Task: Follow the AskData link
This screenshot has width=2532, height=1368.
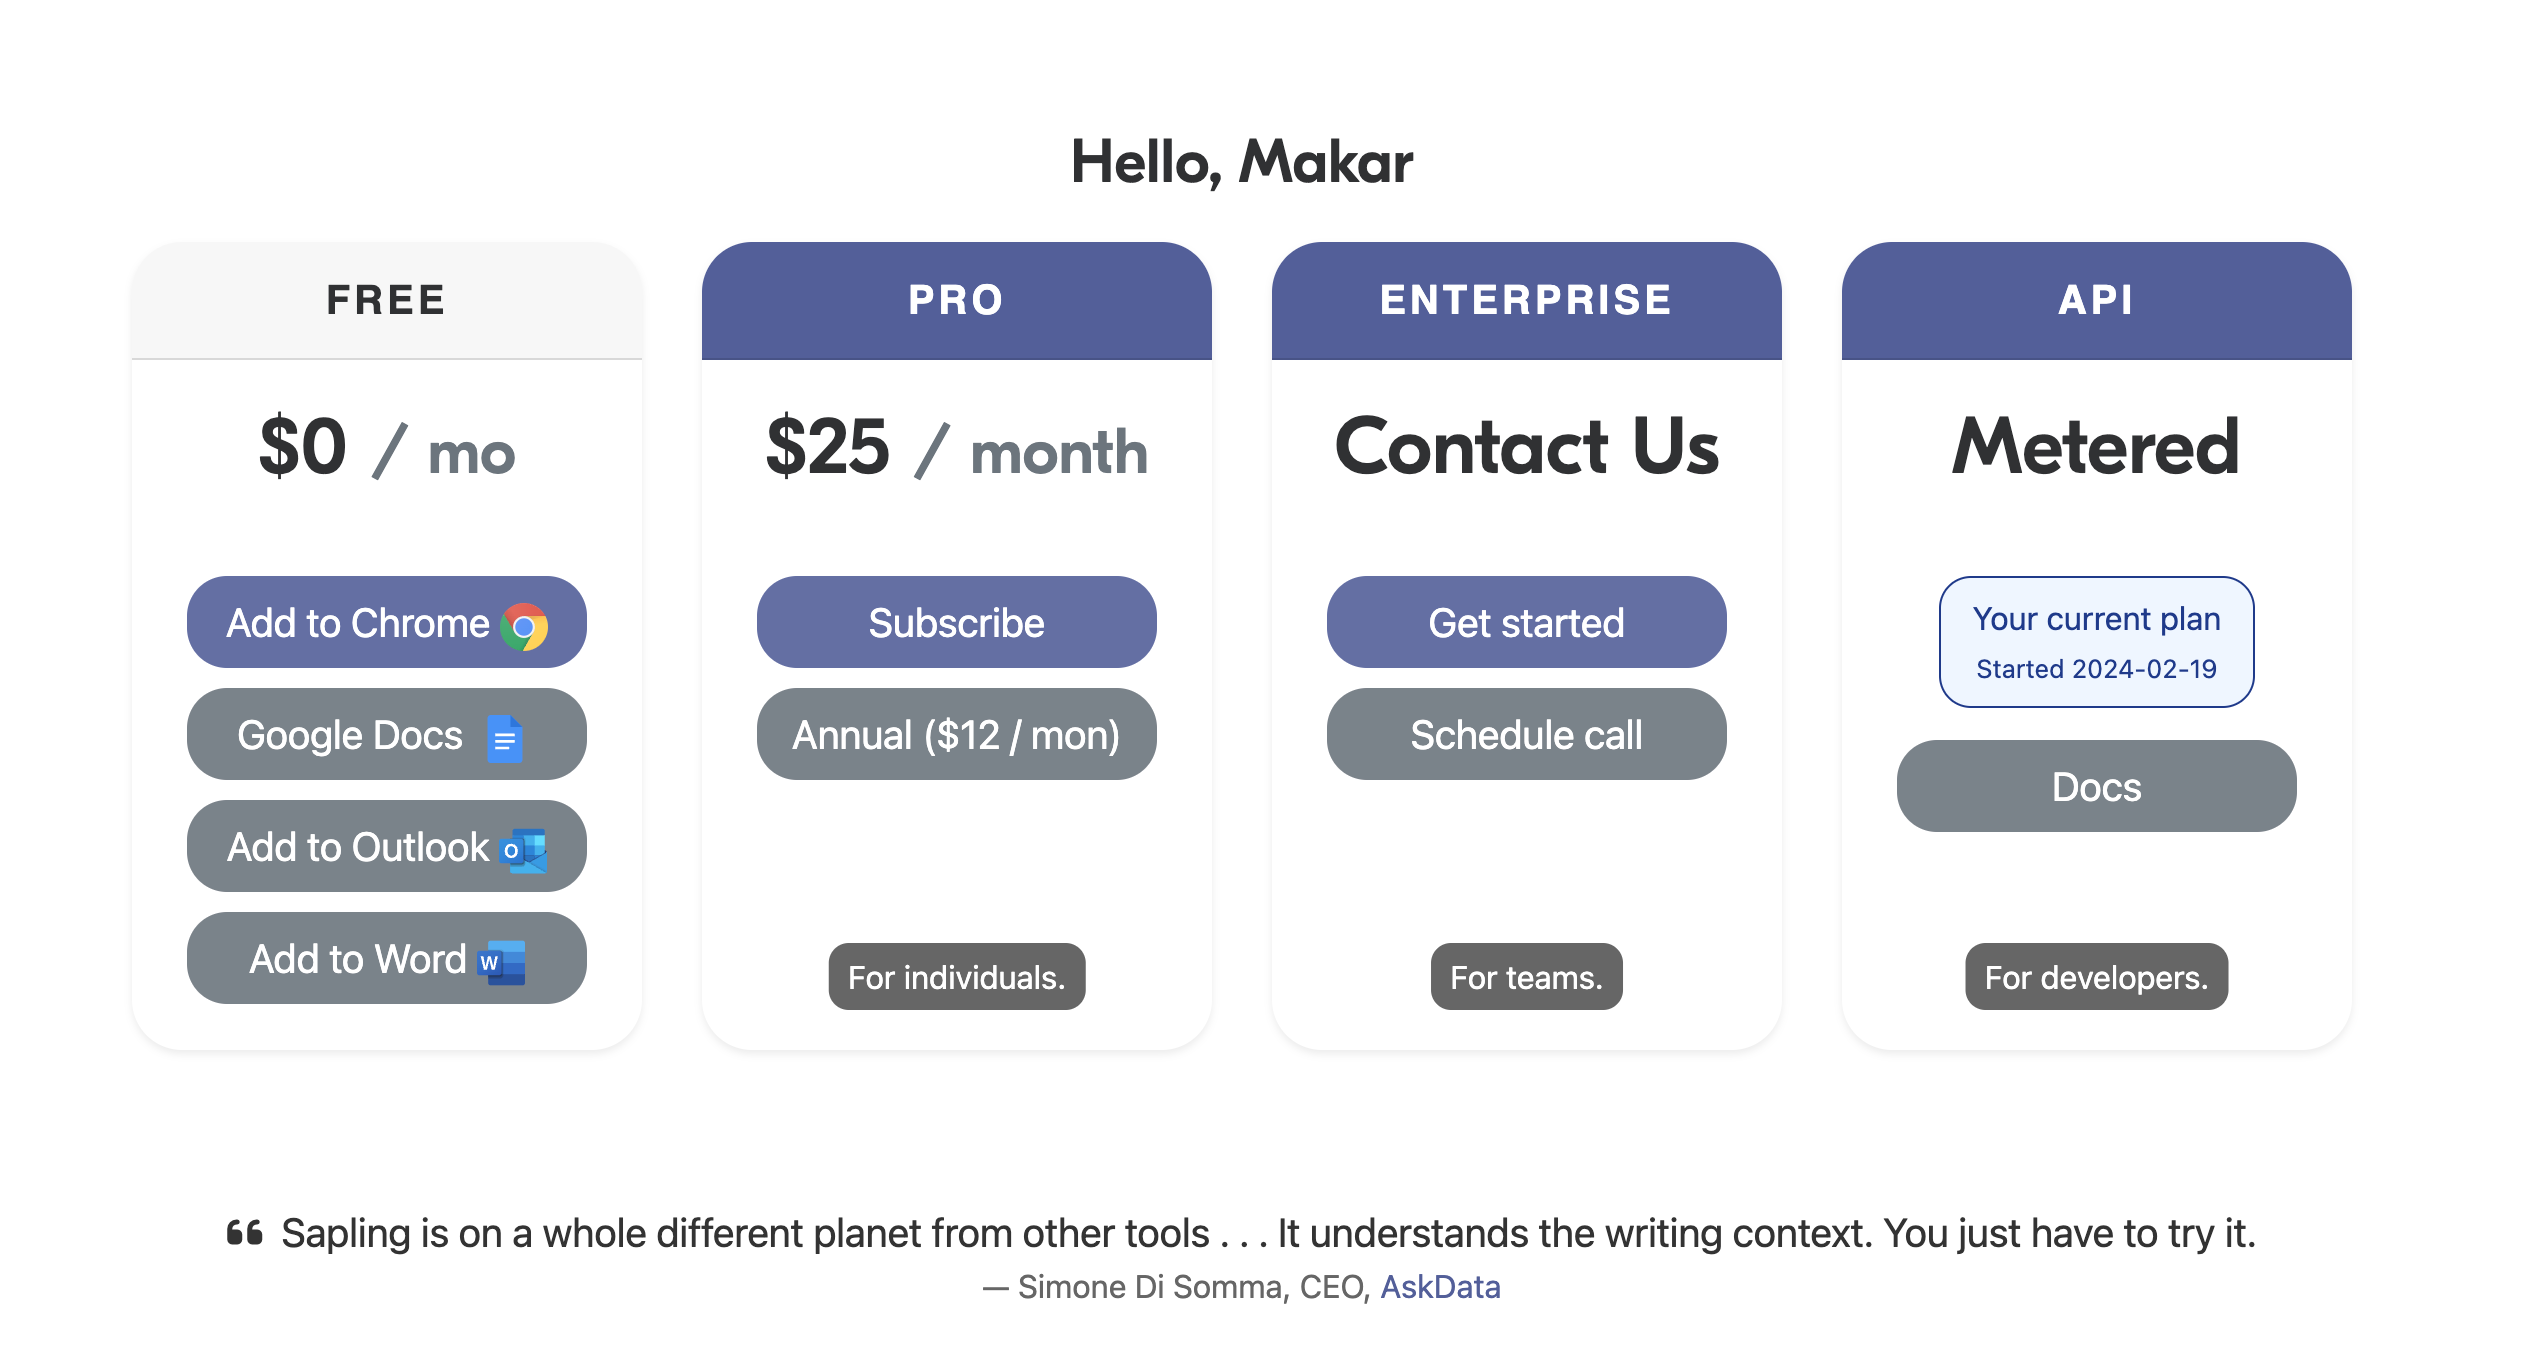Action: [1440, 1287]
